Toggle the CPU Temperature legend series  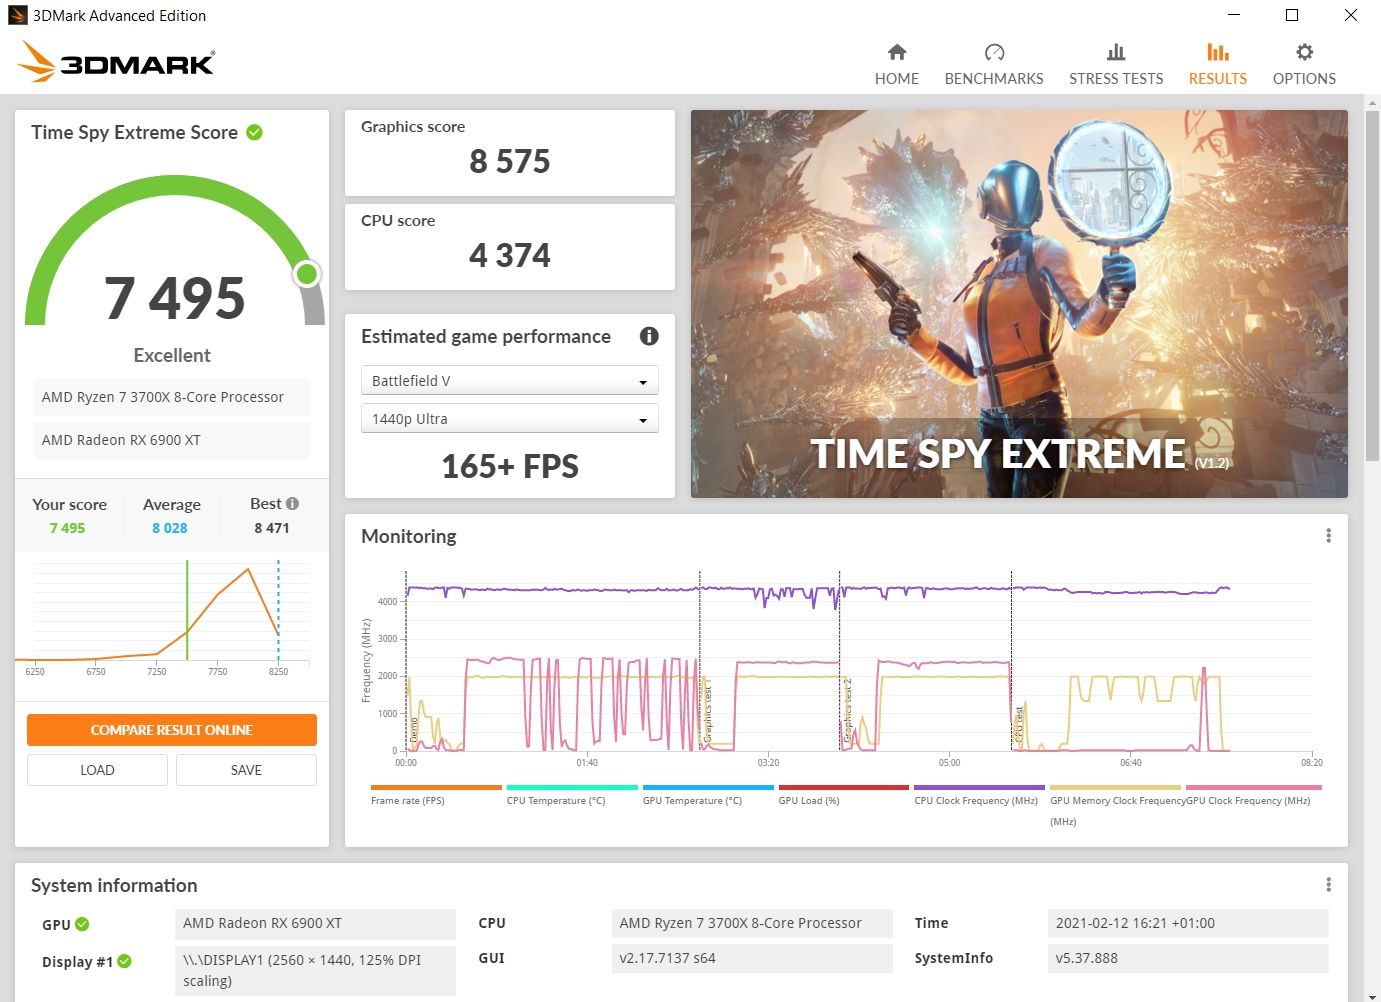(572, 795)
